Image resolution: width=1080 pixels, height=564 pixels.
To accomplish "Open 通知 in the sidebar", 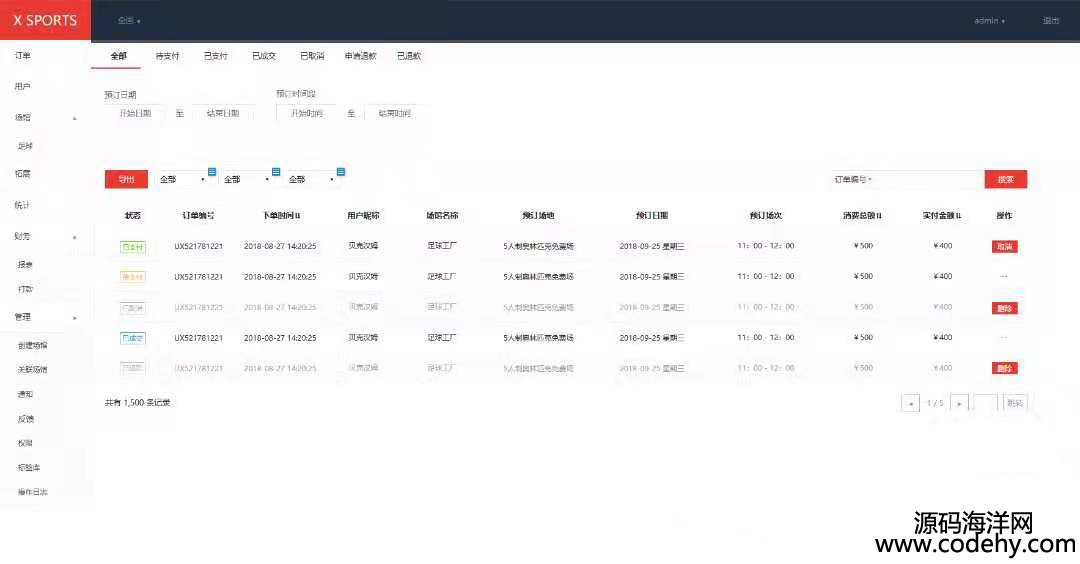I will click(x=25, y=395).
